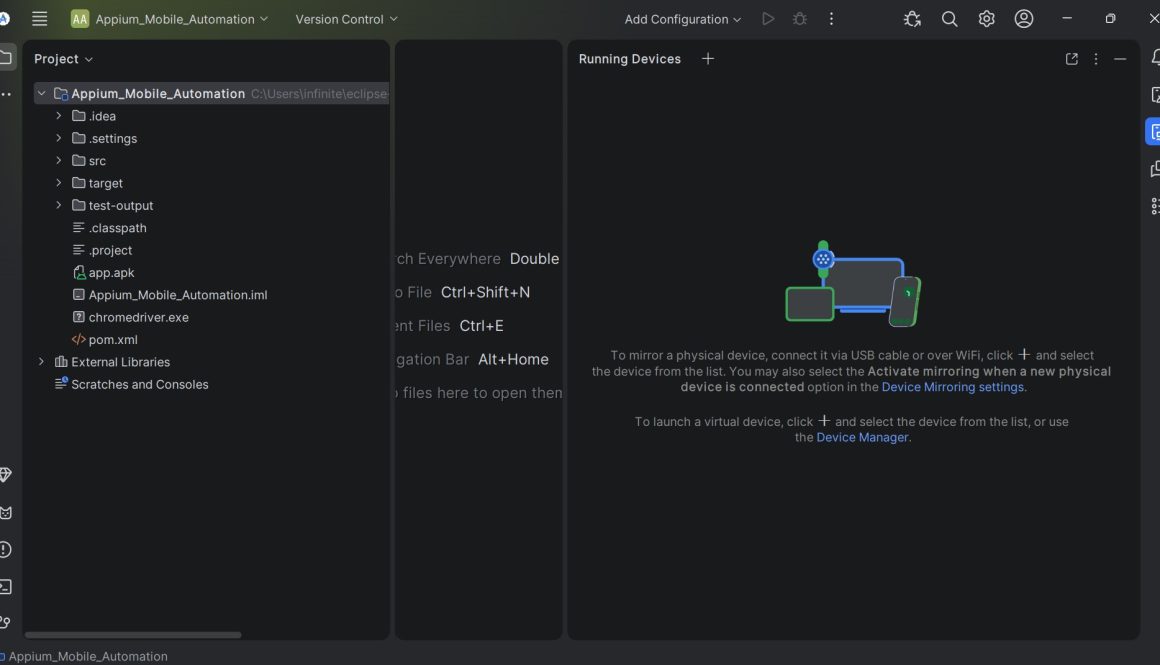The width and height of the screenshot is (1160, 665).
Task: Click Appium_Mobile_Automation in the status bar
Action: pyautogui.click(x=87, y=656)
